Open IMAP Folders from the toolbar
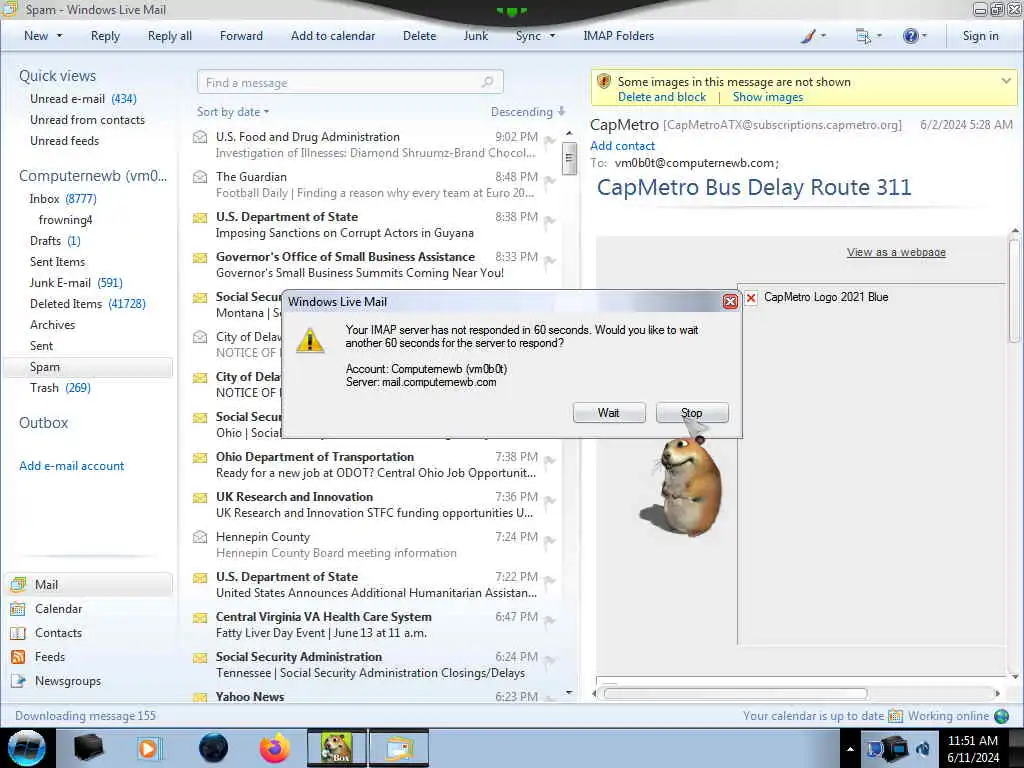The height and width of the screenshot is (768, 1024). (618, 36)
